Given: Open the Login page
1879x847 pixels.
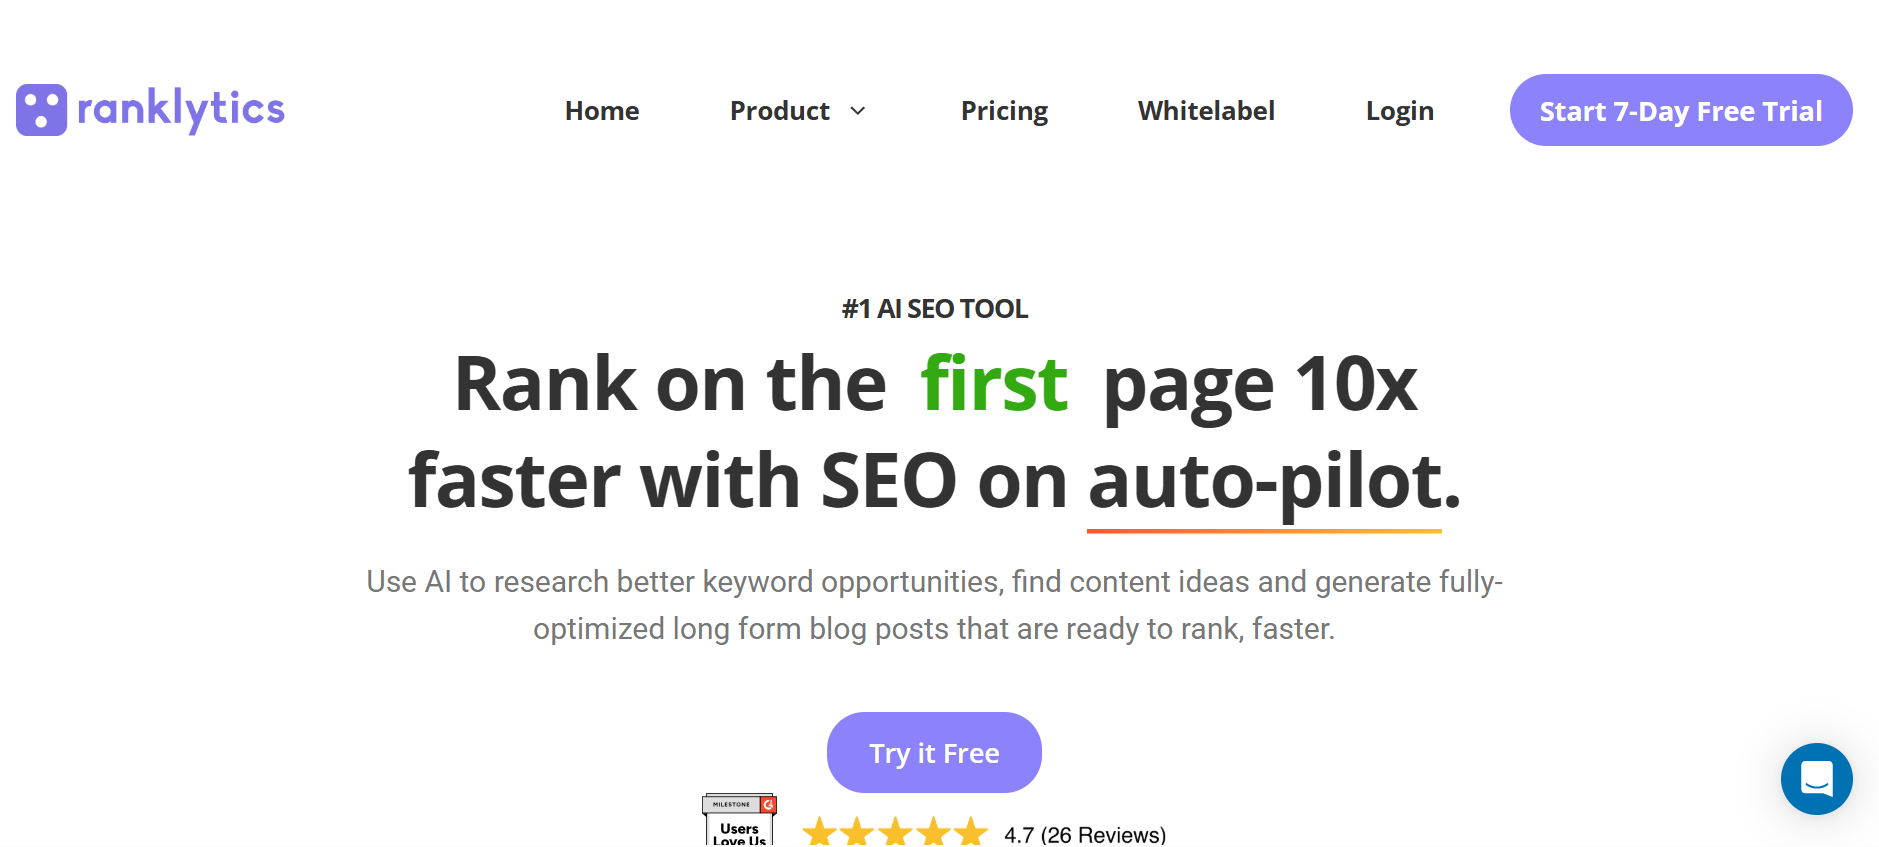Looking at the screenshot, I should click(x=1400, y=111).
